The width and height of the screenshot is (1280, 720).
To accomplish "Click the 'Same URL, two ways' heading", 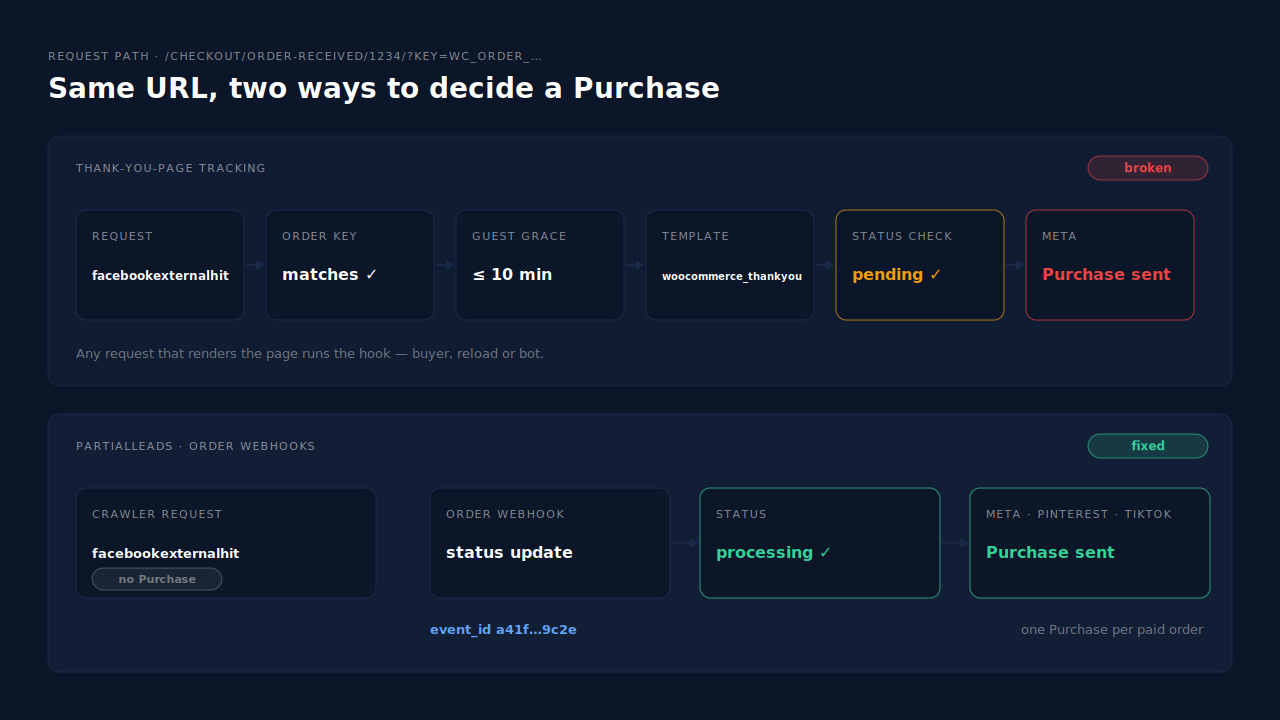I will (x=384, y=88).
